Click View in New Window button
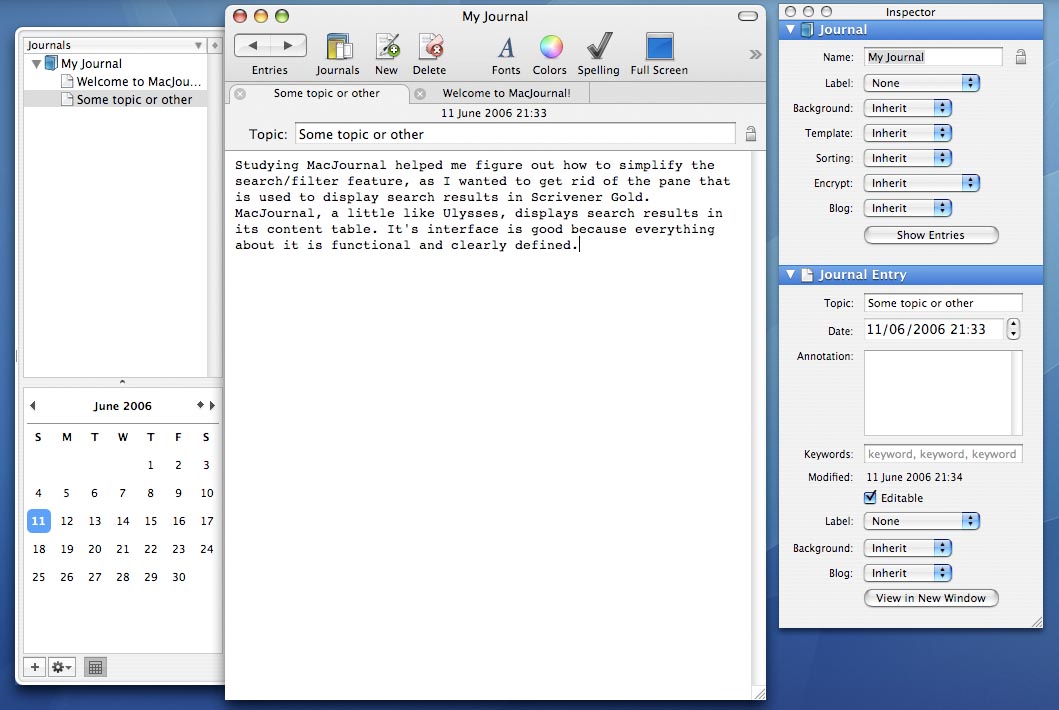The width and height of the screenshot is (1059, 710). point(931,598)
